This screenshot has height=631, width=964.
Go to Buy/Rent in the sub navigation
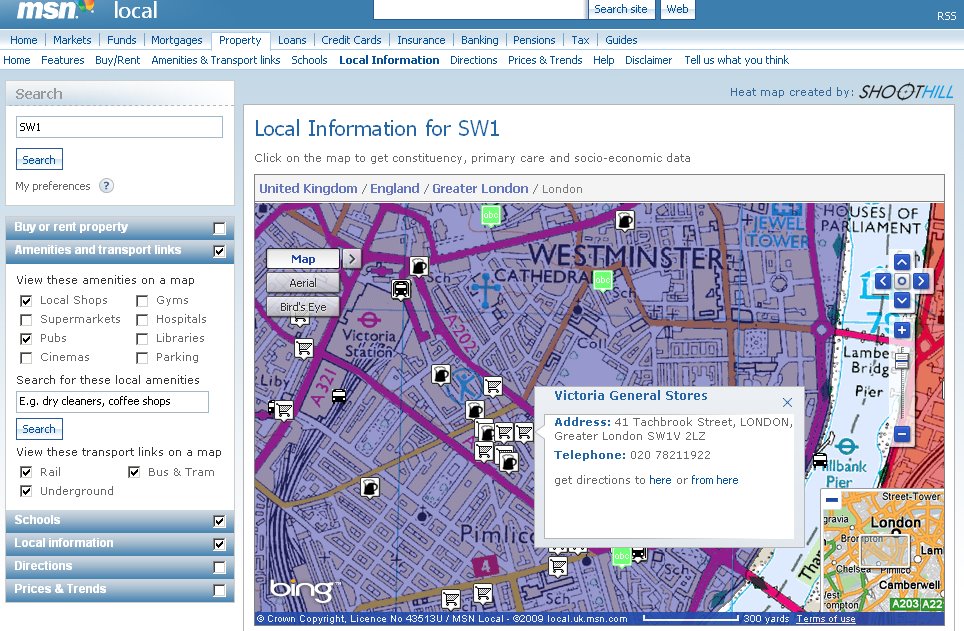pyautogui.click(x=117, y=60)
